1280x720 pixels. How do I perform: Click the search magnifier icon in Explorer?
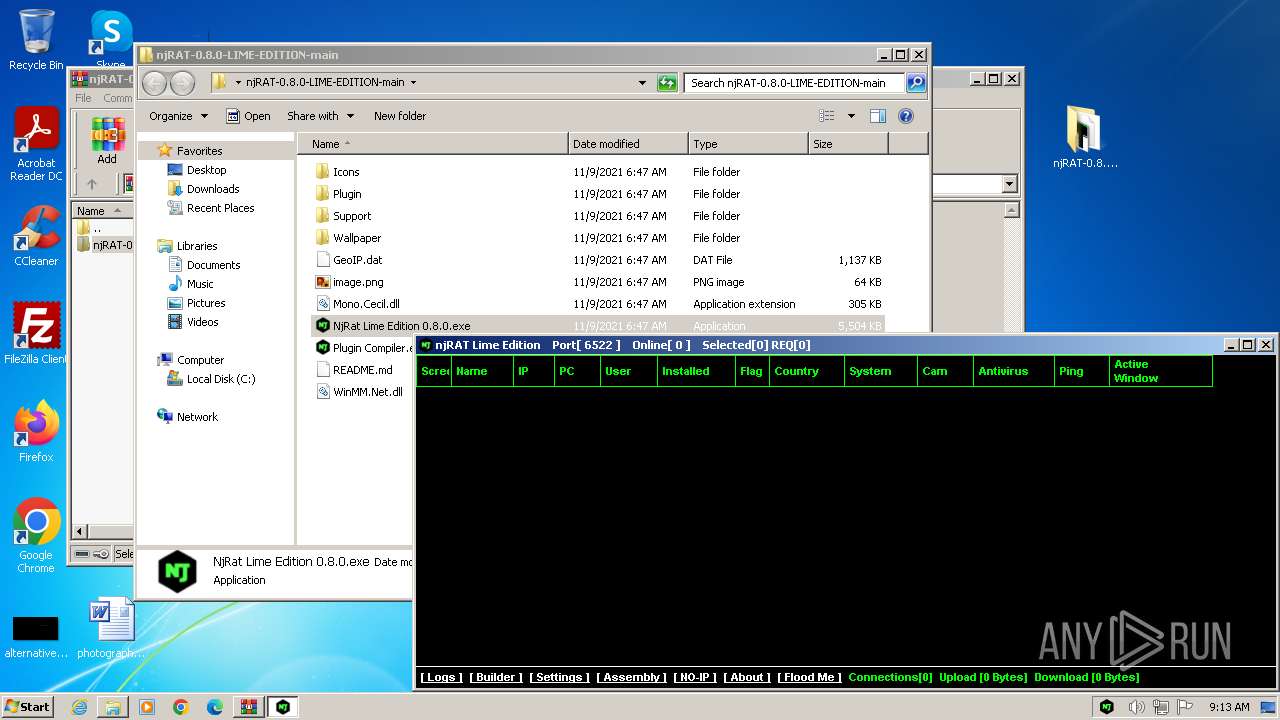(915, 83)
